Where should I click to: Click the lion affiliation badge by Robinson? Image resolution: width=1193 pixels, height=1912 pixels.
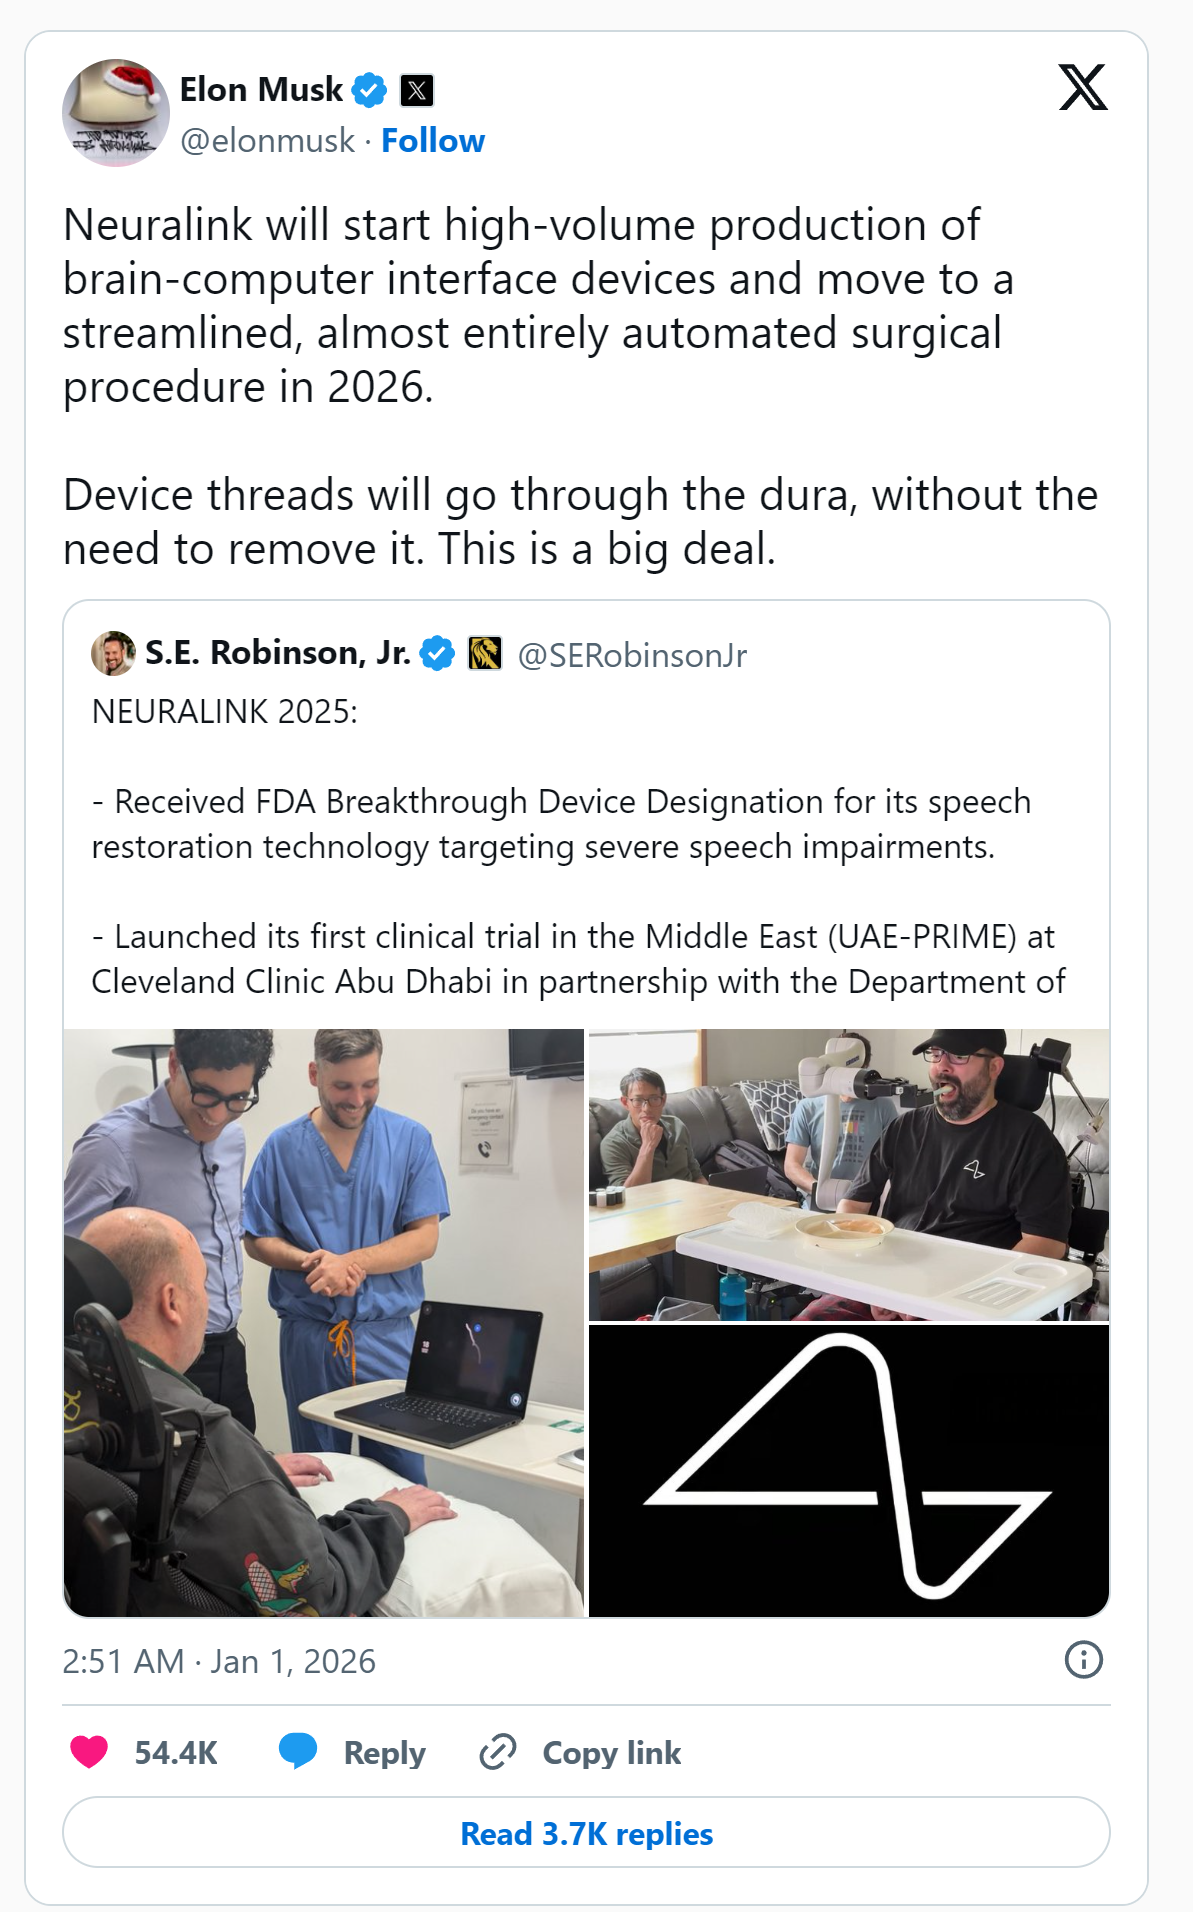click(x=485, y=653)
